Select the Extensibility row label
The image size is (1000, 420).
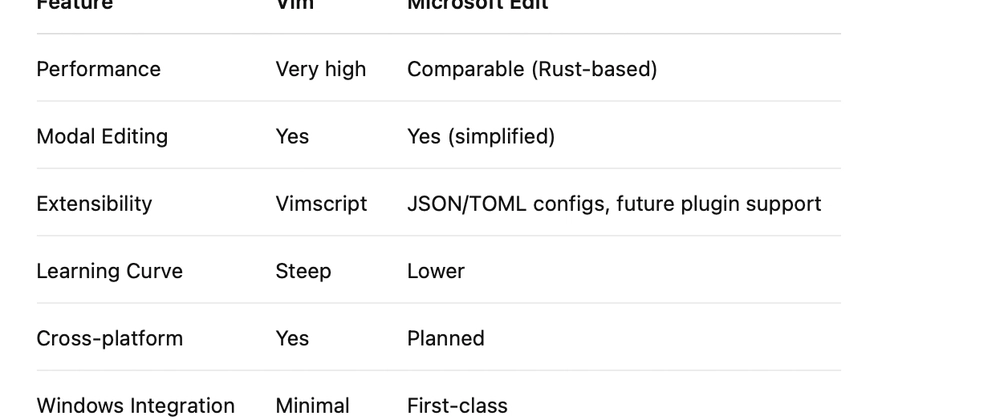(x=94, y=204)
